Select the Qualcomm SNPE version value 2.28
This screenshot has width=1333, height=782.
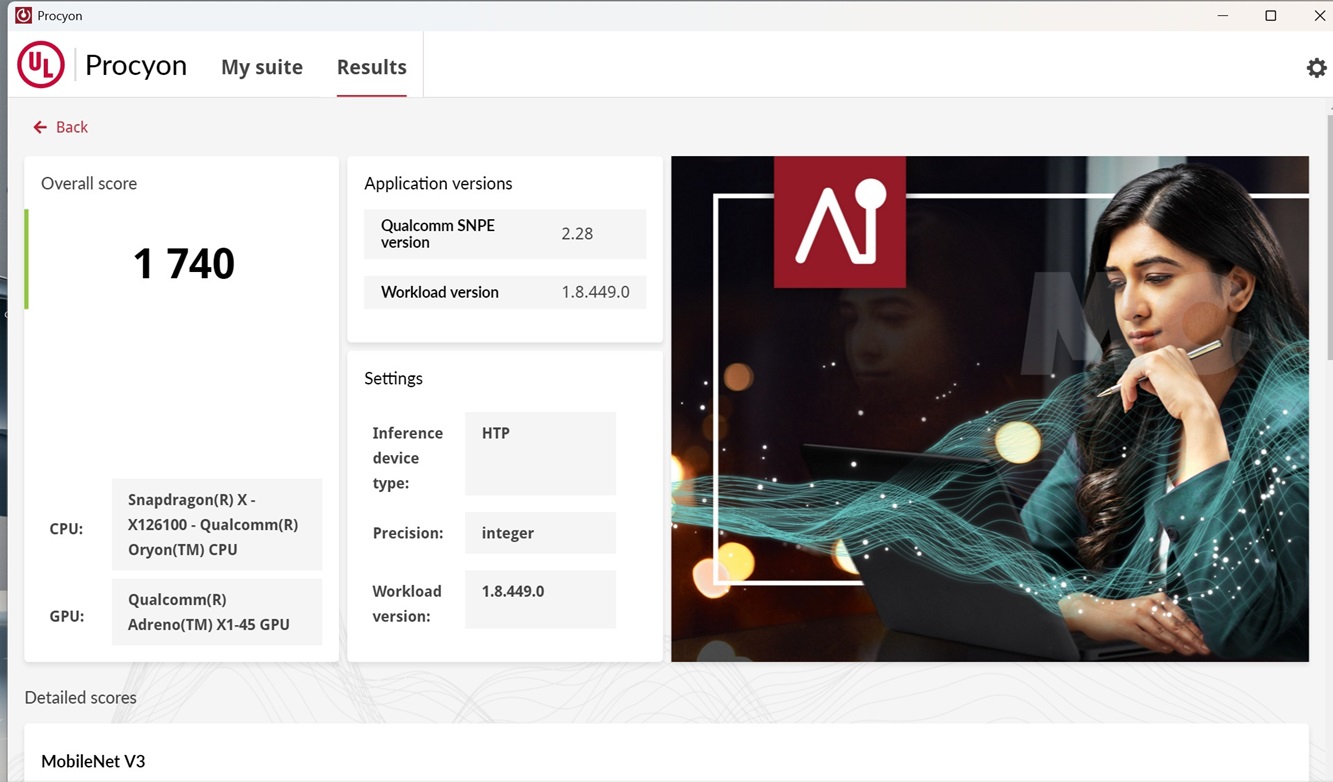[x=577, y=234]
